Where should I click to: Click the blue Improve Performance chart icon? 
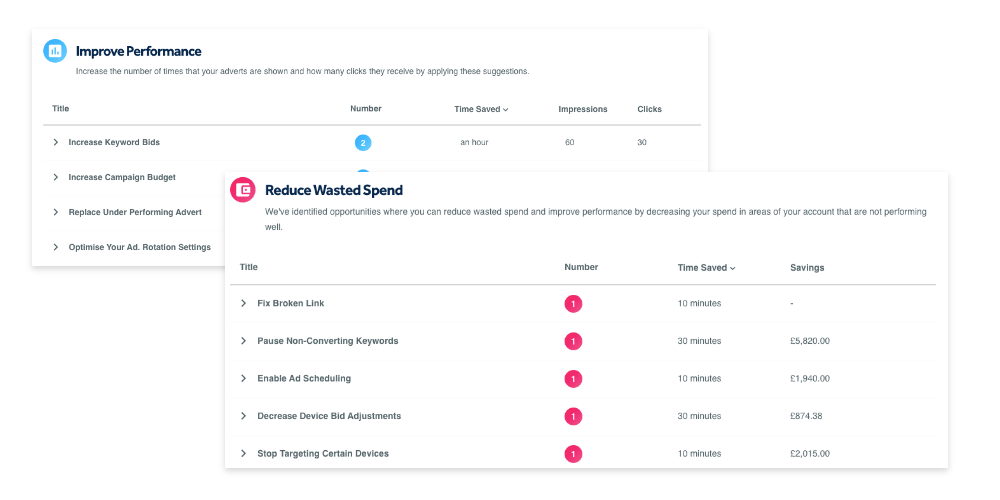coord(55,51)
